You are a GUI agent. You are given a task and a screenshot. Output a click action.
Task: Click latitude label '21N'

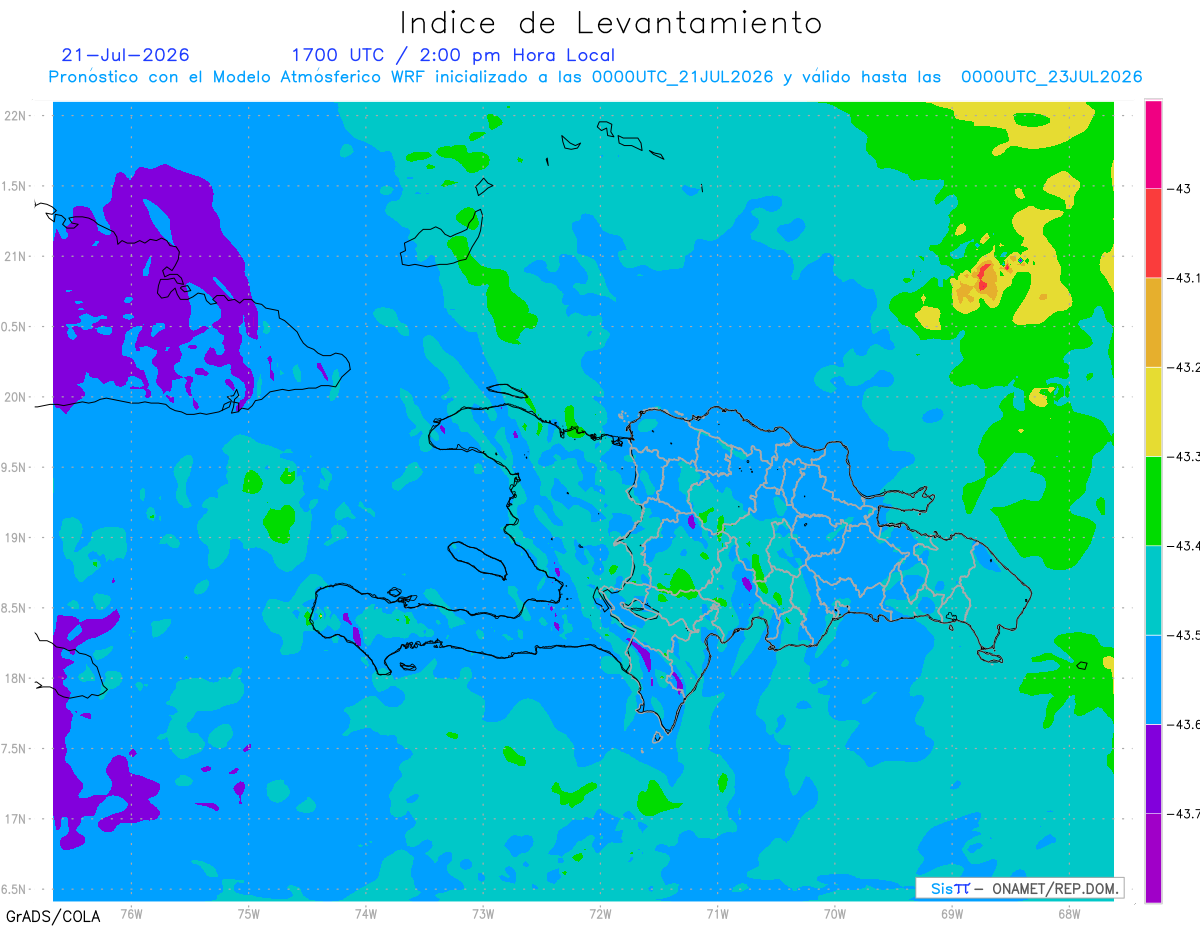(x=16, y=256)
